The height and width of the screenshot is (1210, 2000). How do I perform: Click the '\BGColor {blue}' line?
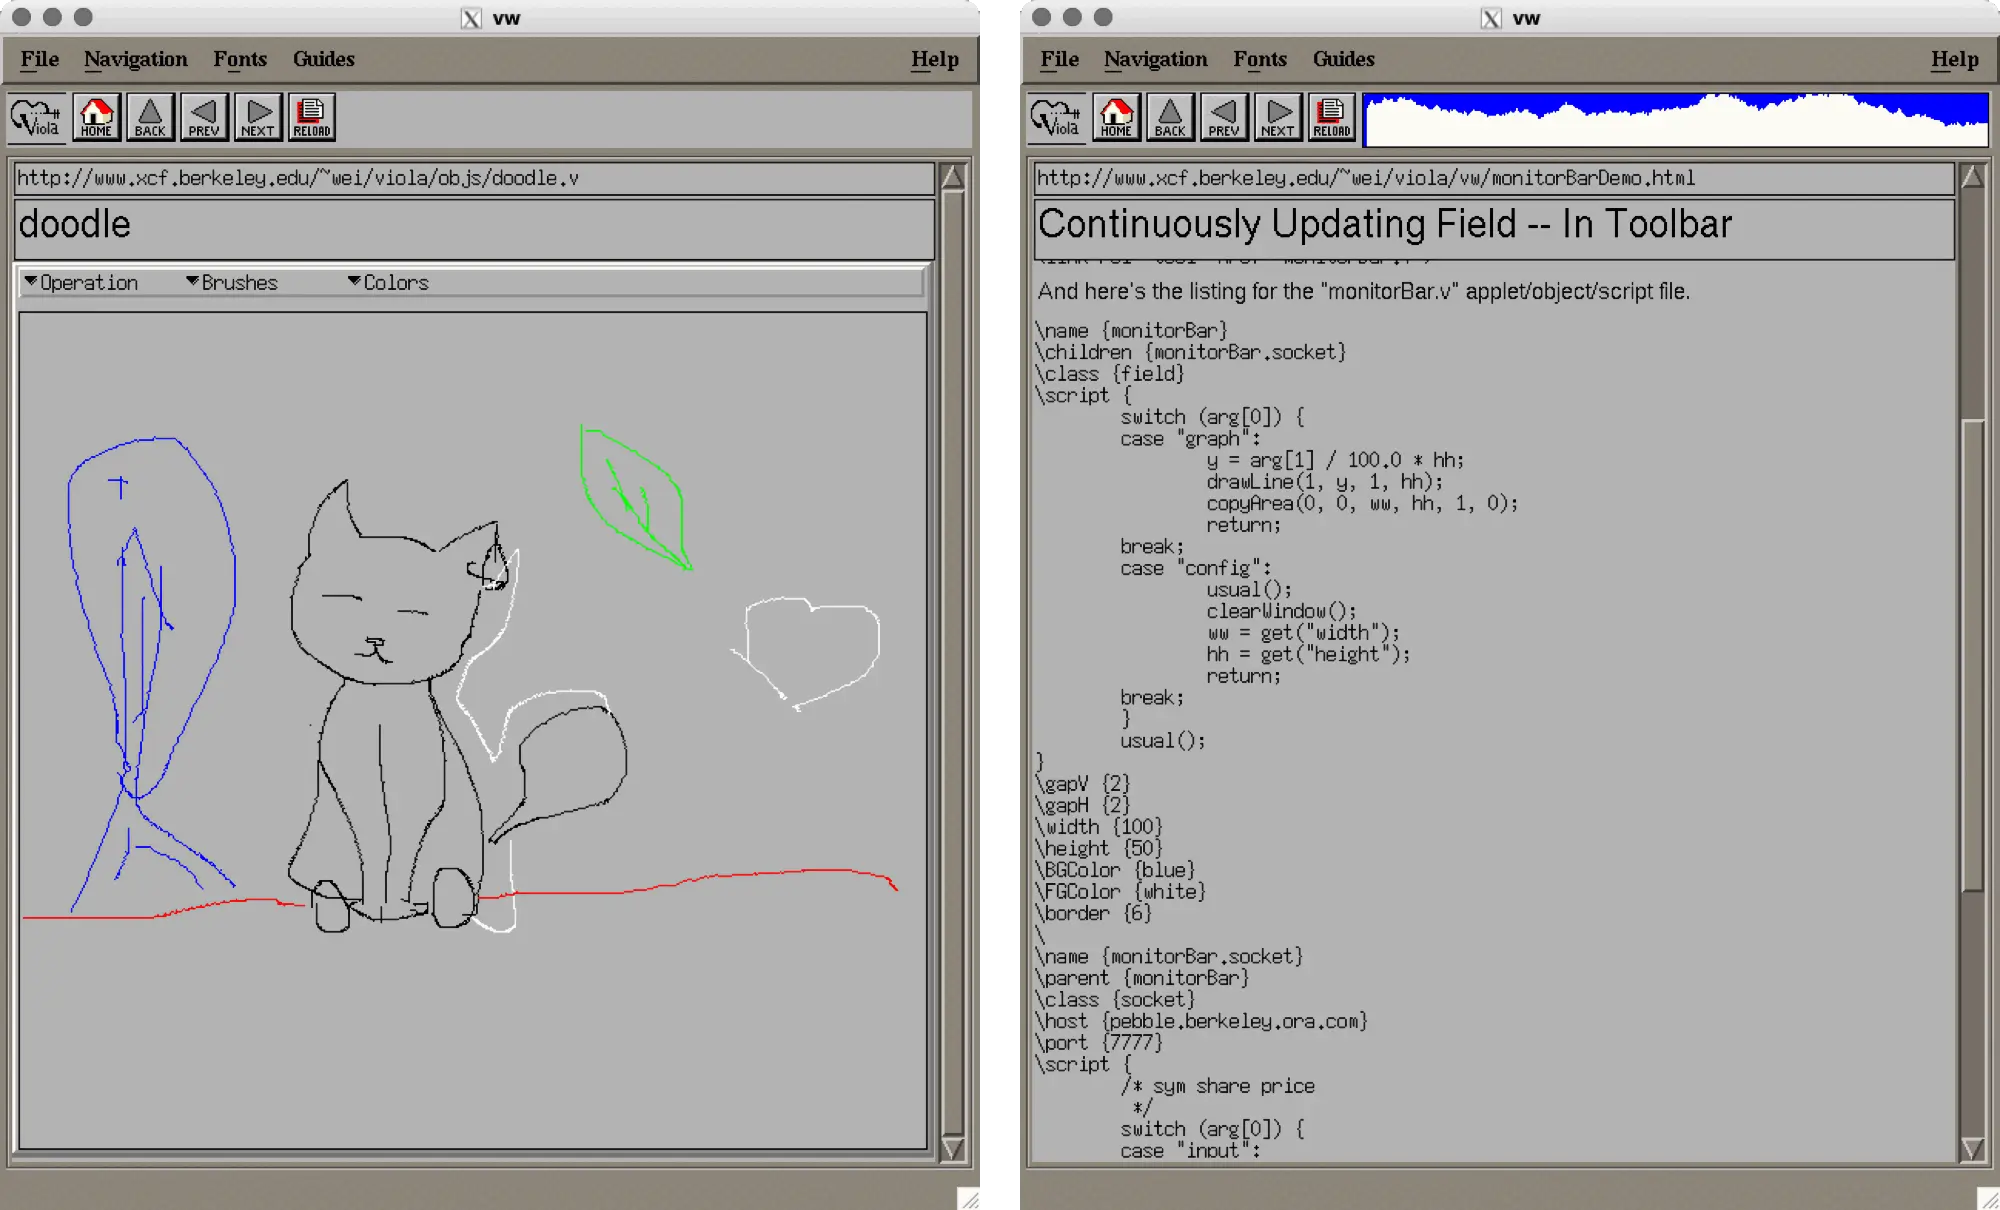tap(1115, 870)
